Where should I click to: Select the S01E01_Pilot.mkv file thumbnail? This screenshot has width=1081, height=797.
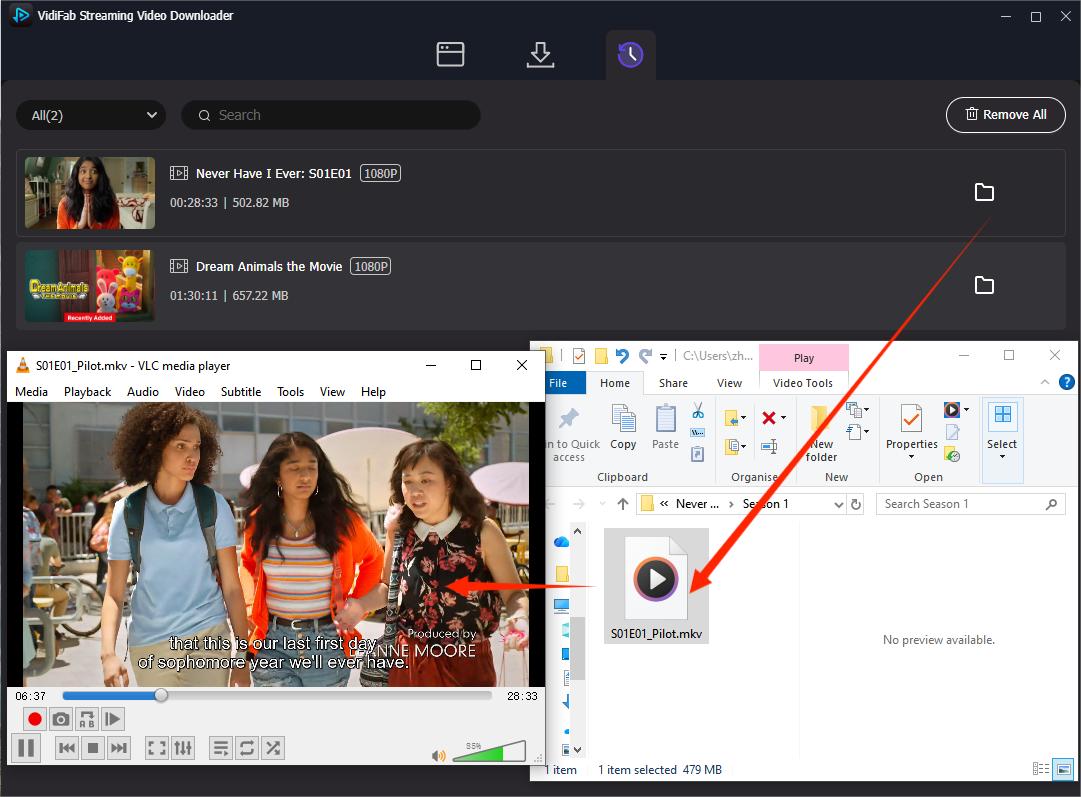click(x=656, y=577)
